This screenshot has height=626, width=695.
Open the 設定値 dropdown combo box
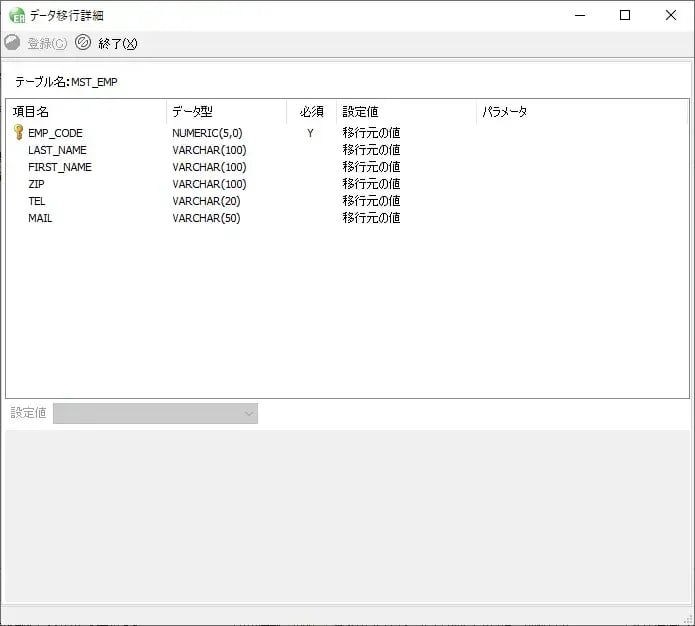pos(155,413)
